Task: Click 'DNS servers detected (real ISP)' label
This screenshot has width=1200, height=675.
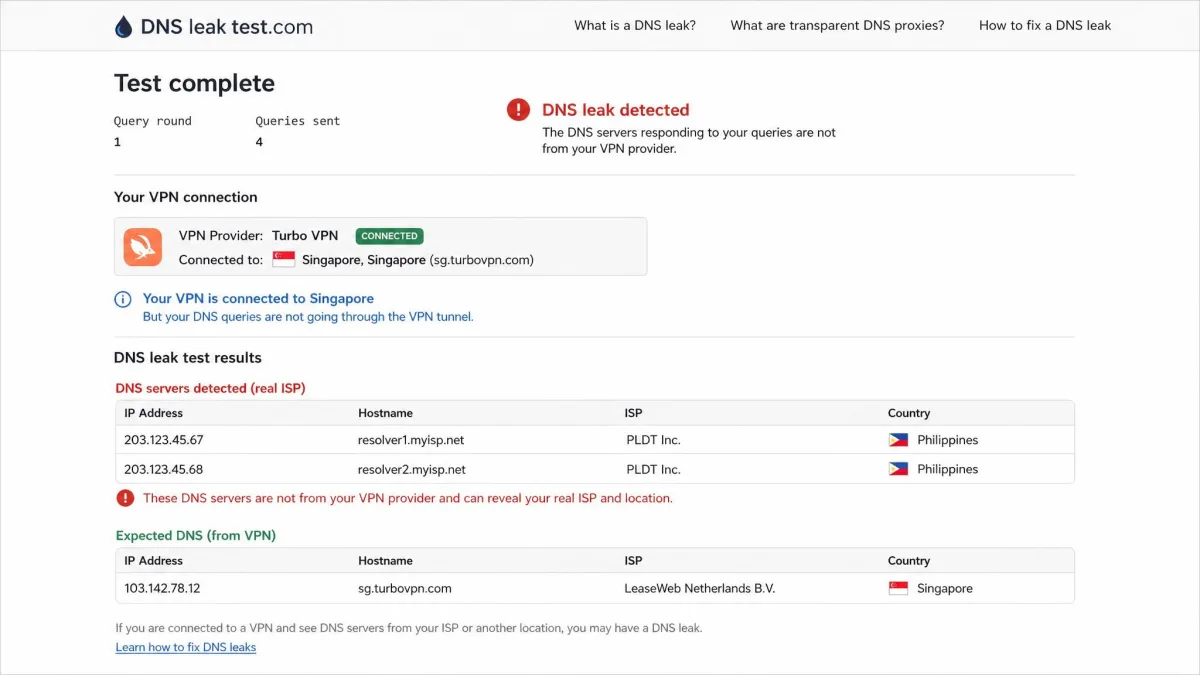Action: (x=211, y=388)
